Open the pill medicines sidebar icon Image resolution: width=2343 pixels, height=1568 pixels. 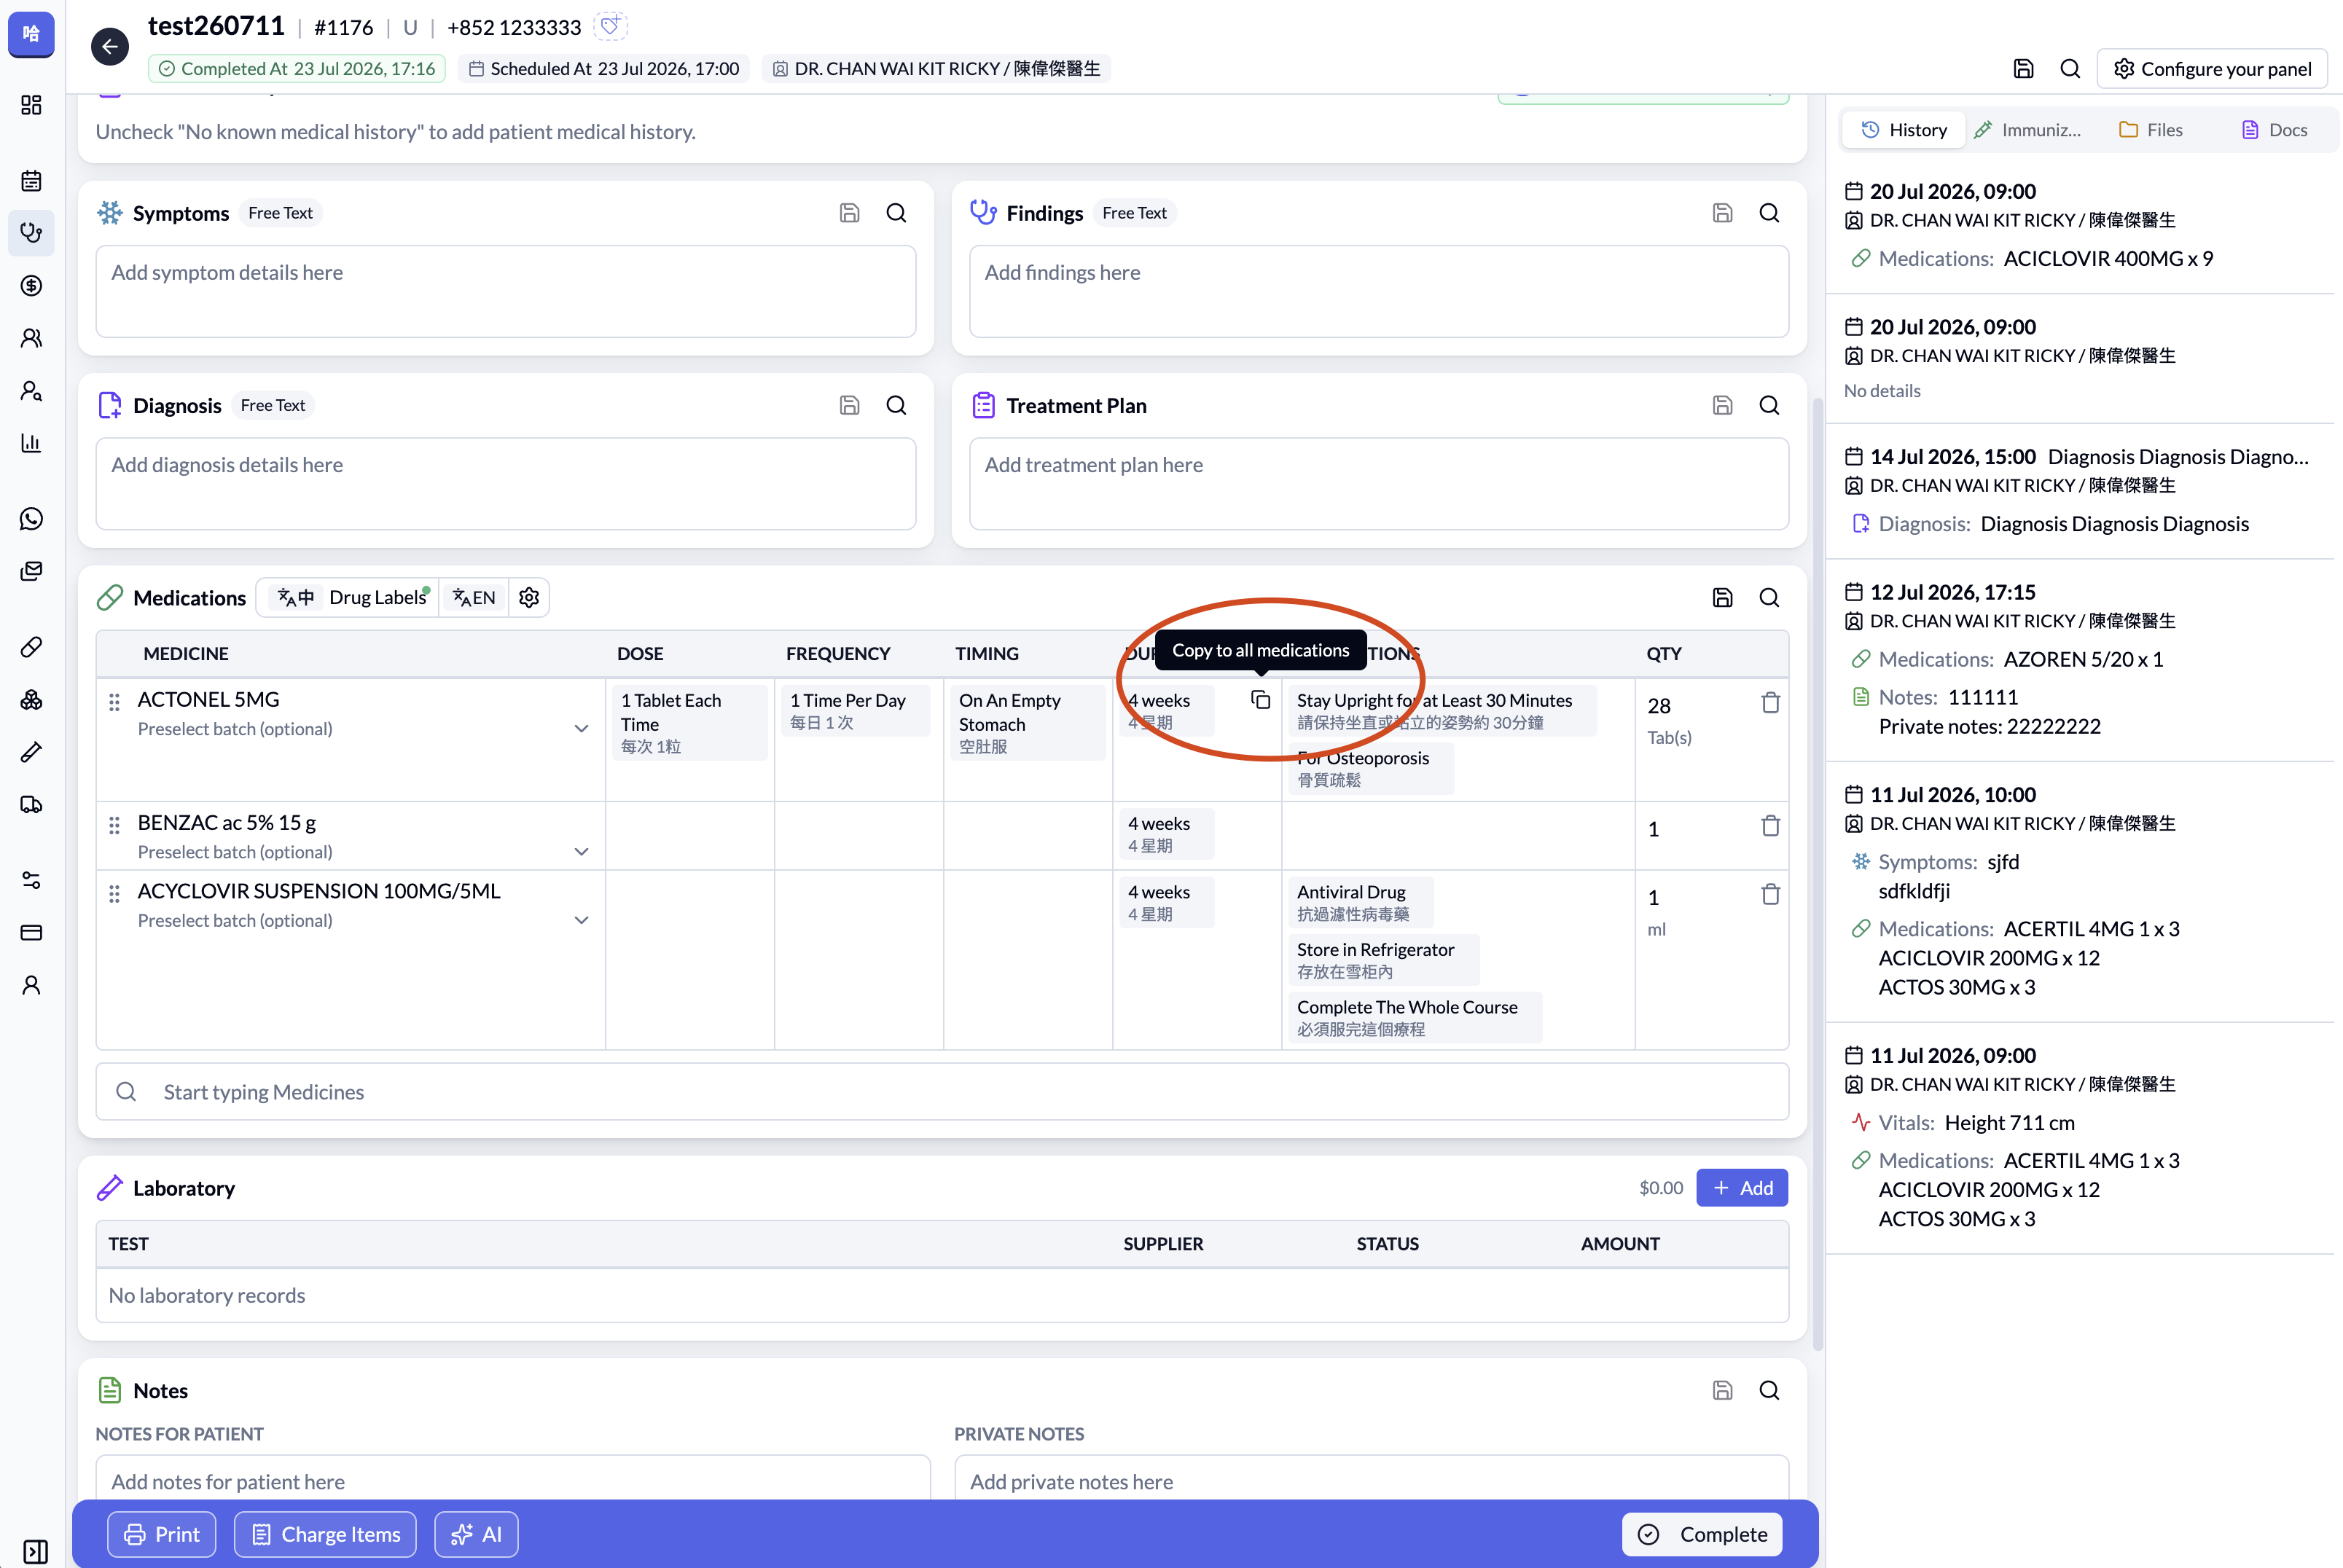(31, 647)
